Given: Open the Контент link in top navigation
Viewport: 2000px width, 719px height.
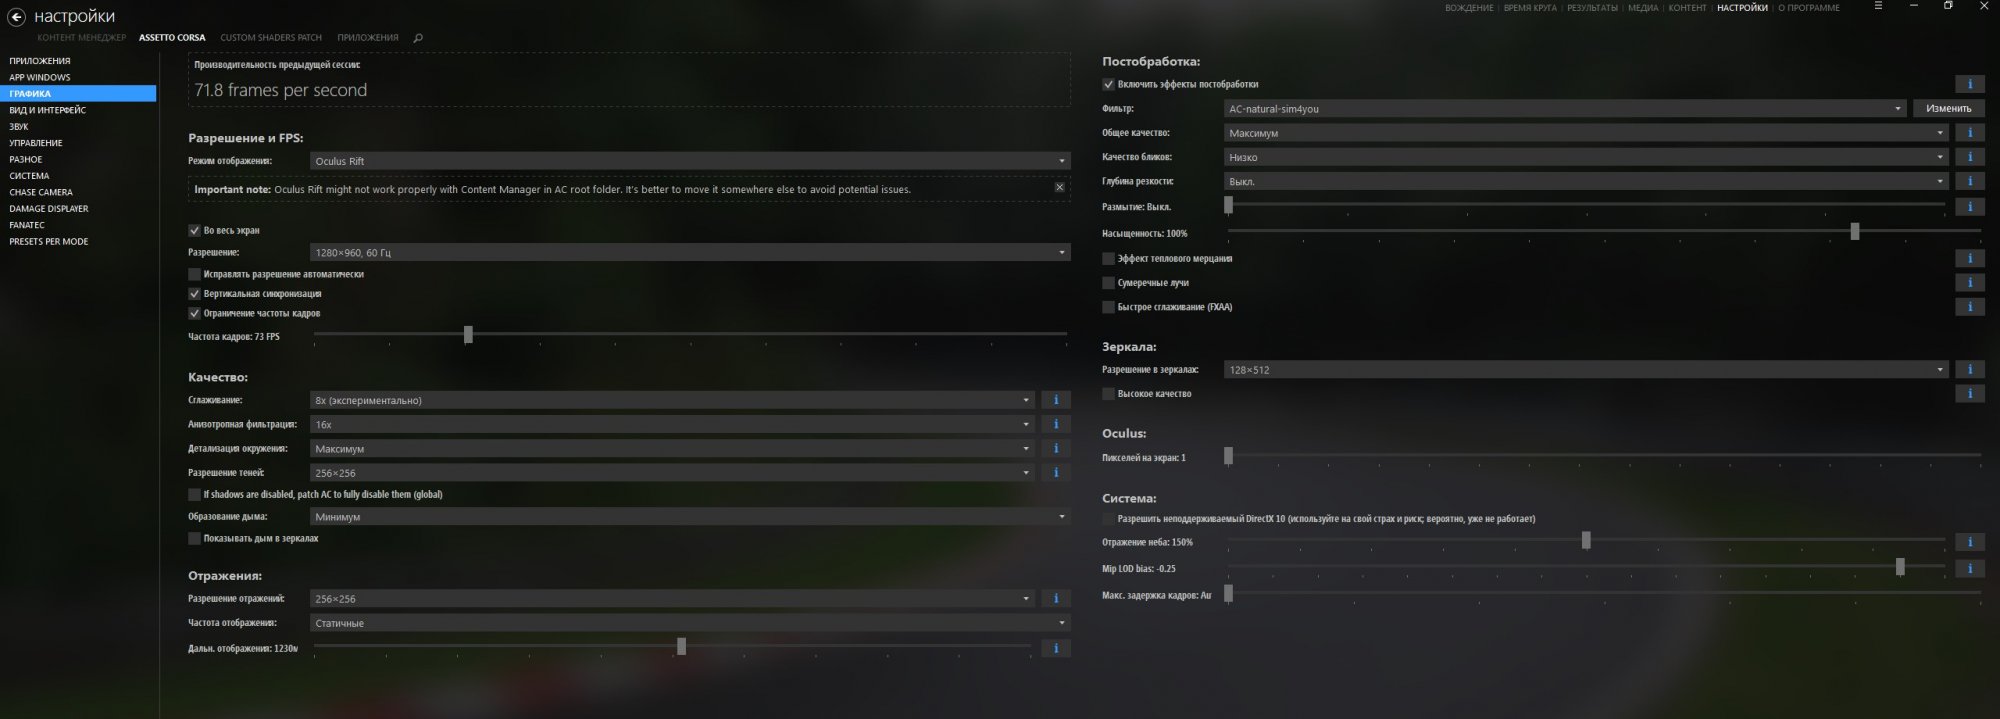Looking at the screenshot, I should point(1687,8).
